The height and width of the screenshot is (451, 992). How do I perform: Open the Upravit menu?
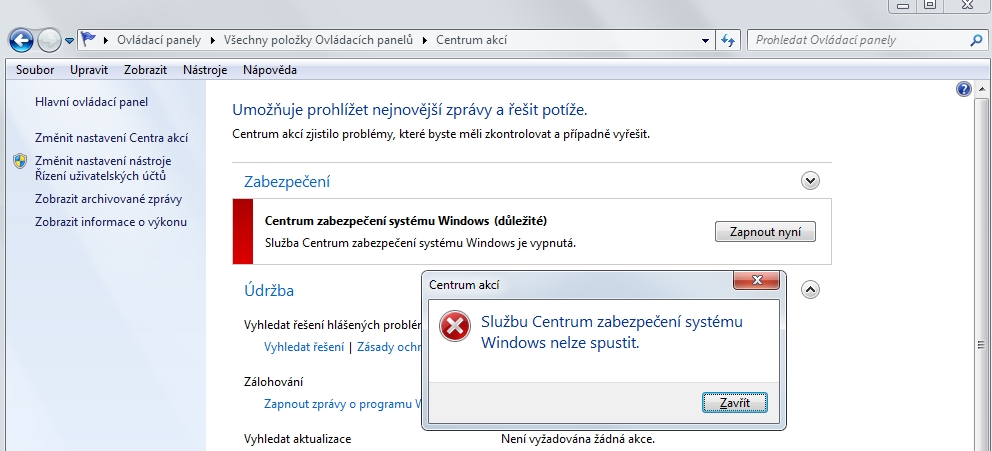[x=89, y=70]
